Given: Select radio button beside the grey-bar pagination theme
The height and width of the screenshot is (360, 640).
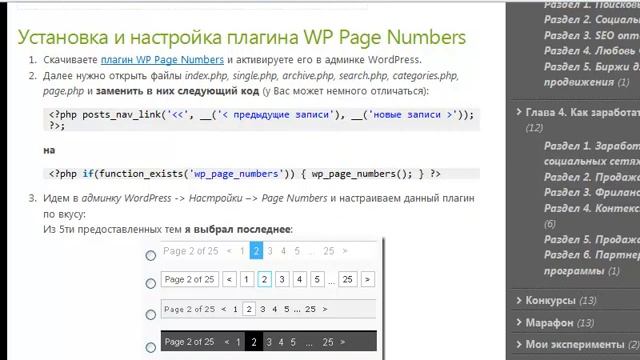Looking at the screenshot, I should (151, 315).
